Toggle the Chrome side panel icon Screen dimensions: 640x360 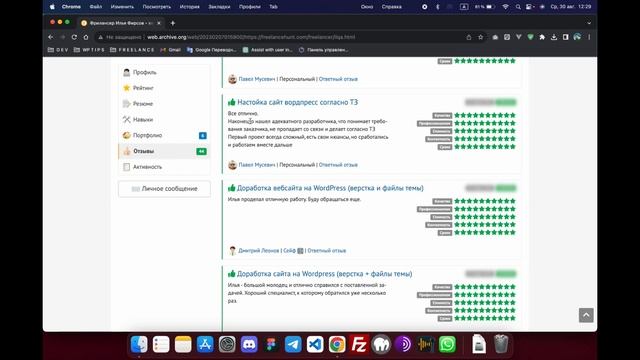pos(565,37)
